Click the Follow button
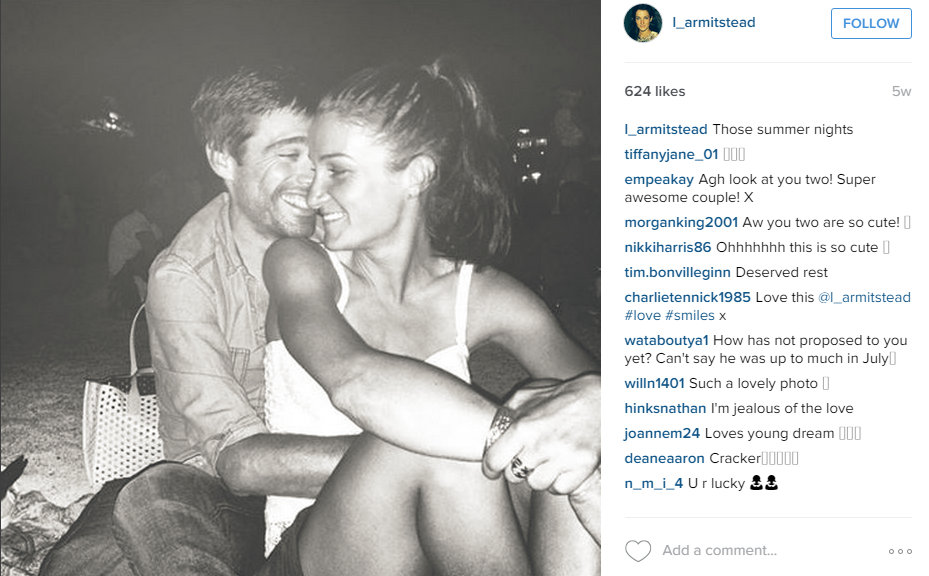Viewport: 929px width, 576px height. click(871, 24)
